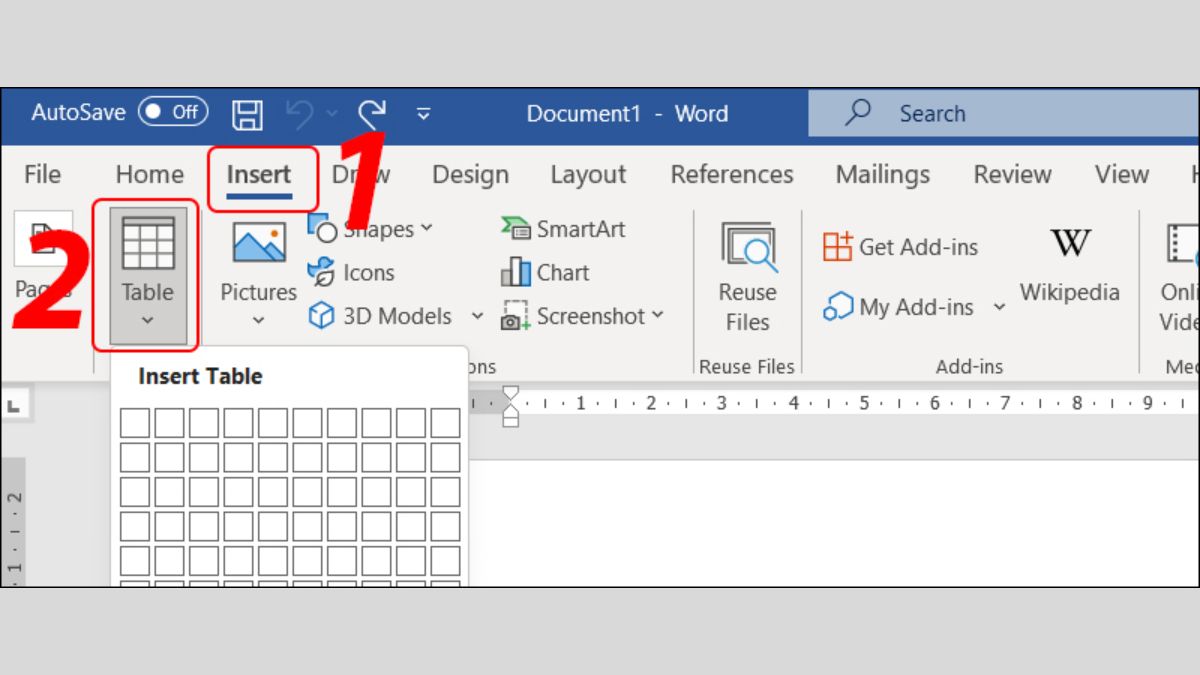1200x675 pixels.
Task: Open the Screenshot dropdown menu
Action: [x=657, y=316]
